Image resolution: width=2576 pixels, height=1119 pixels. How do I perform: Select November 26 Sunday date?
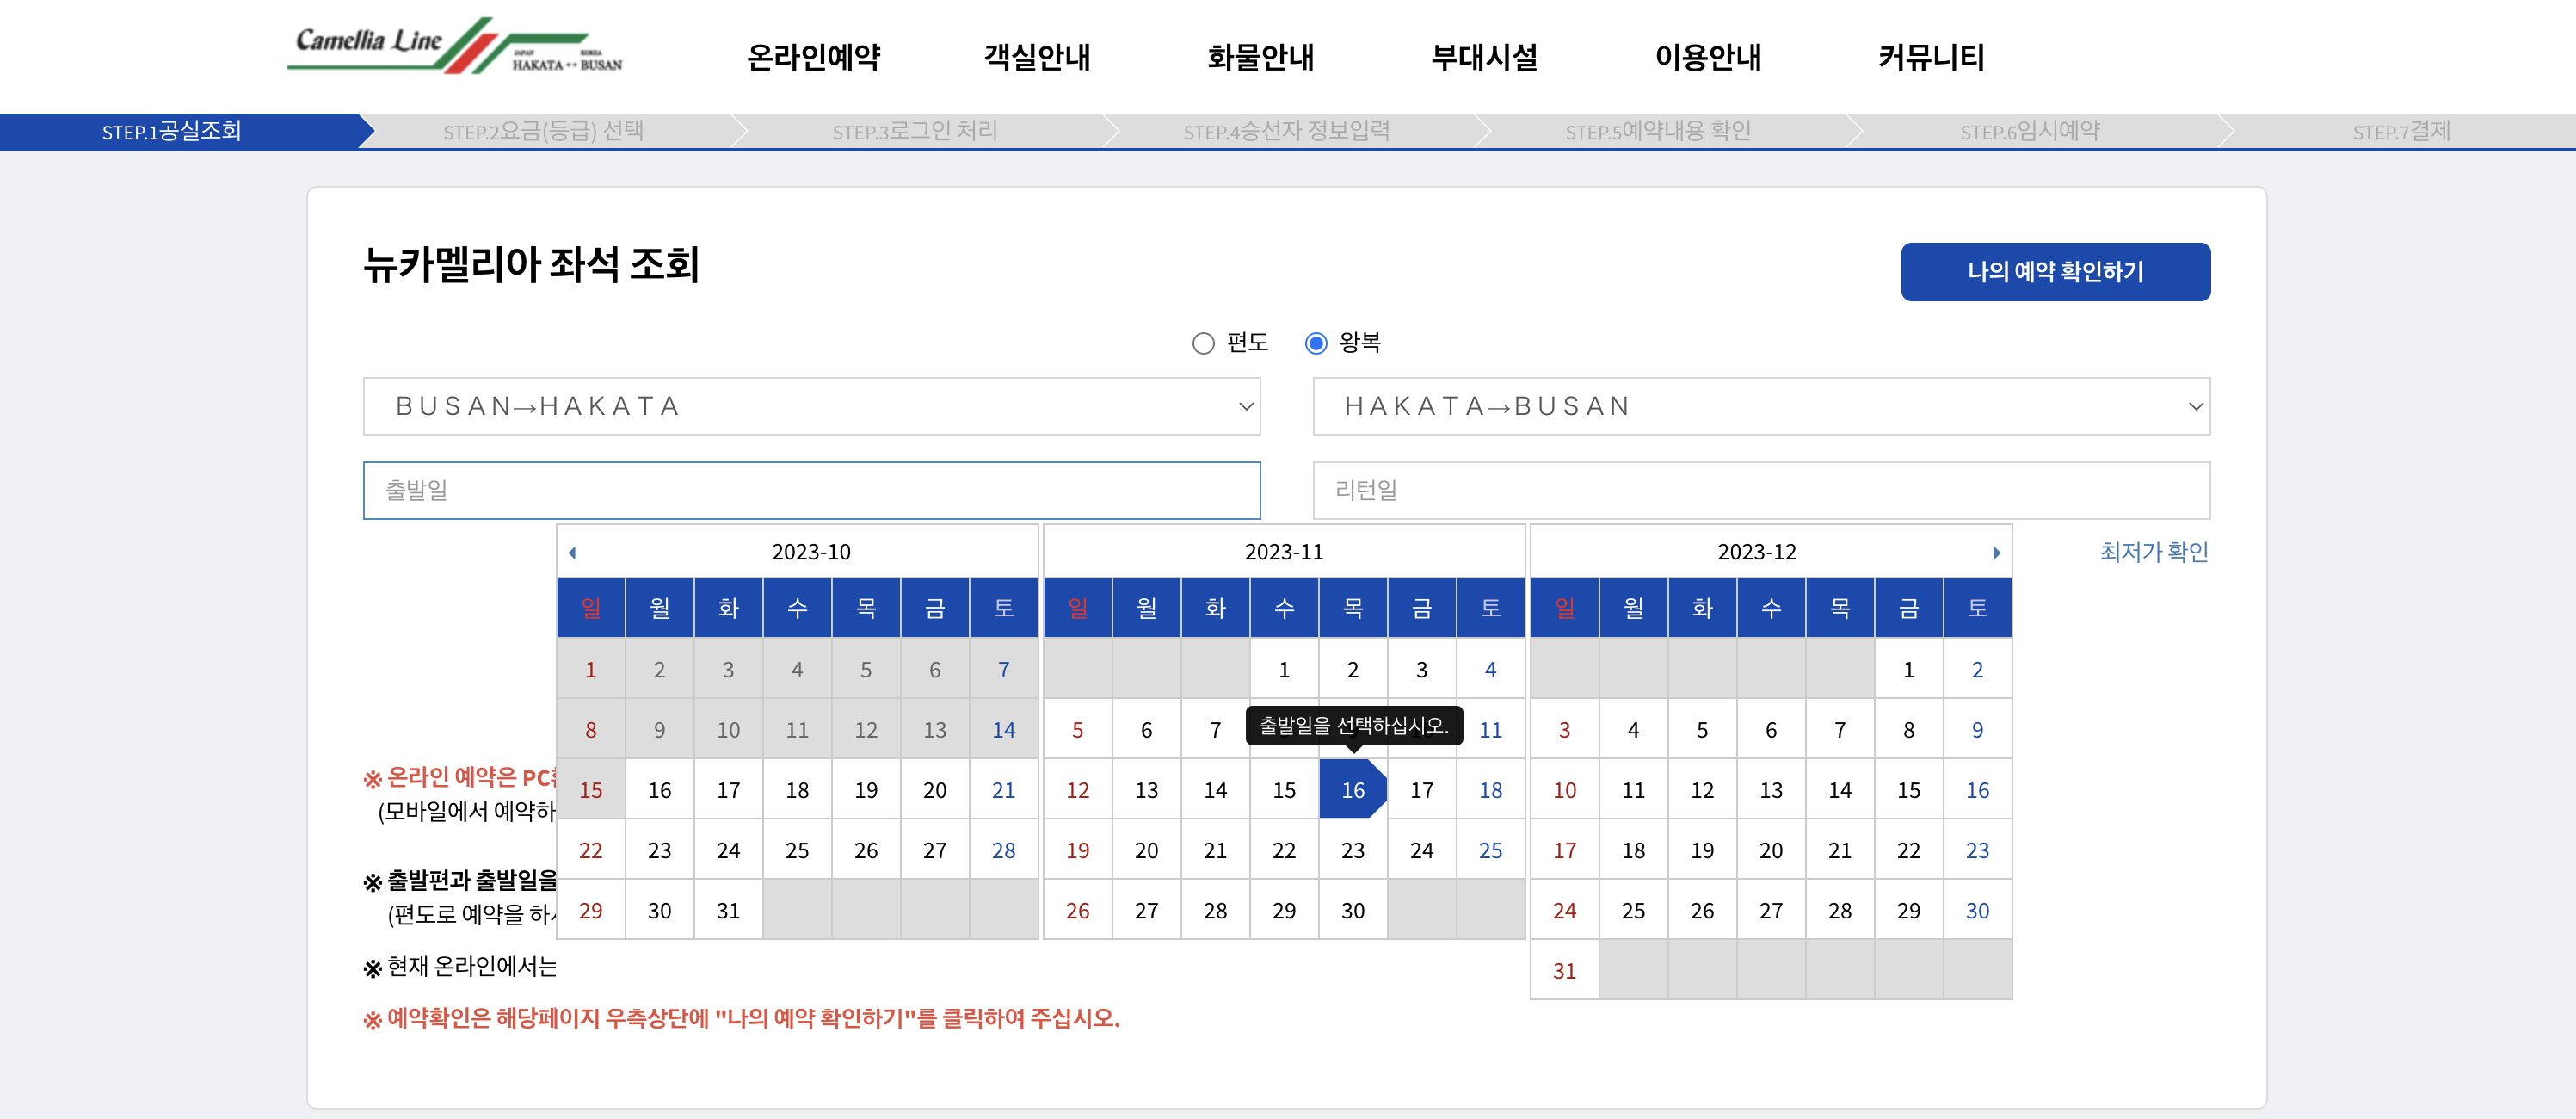coord(1077,910)
